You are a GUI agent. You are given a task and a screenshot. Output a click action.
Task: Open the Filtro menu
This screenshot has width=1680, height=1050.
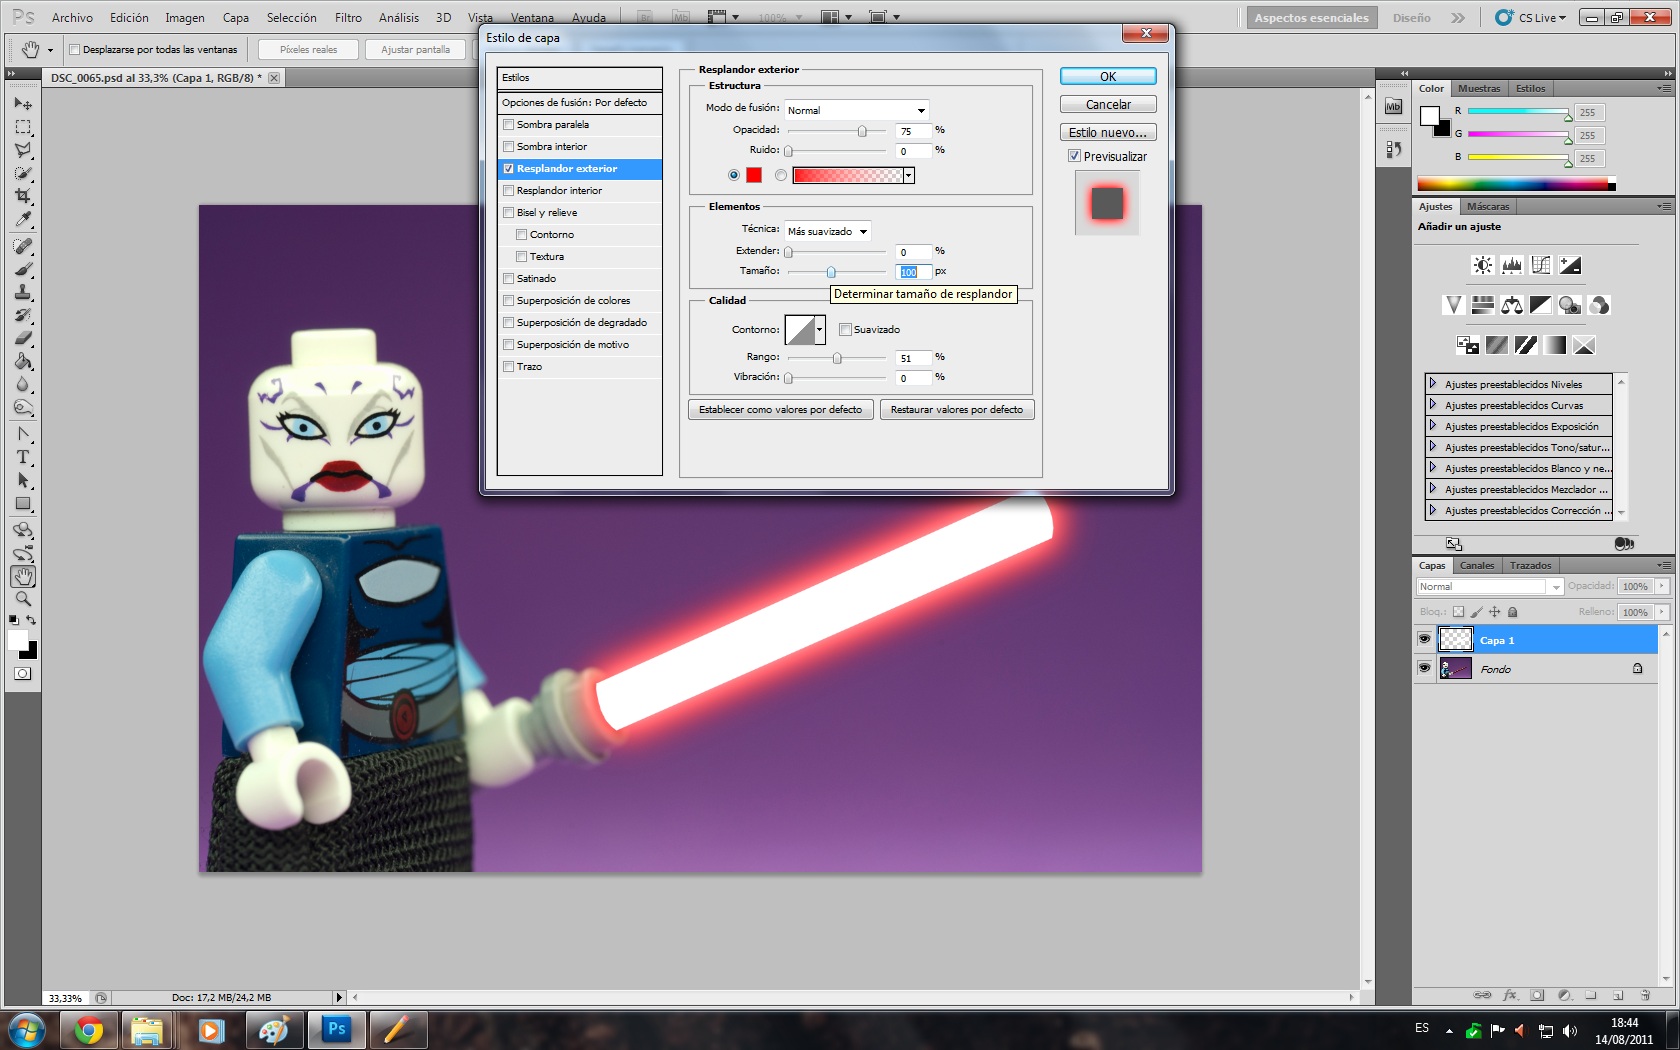[x=348, y=18]
